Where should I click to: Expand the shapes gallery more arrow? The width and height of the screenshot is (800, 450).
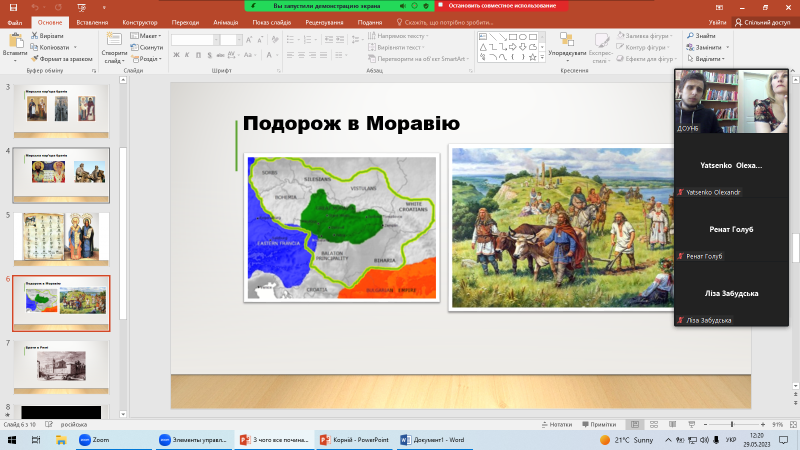tap(542, 58)
